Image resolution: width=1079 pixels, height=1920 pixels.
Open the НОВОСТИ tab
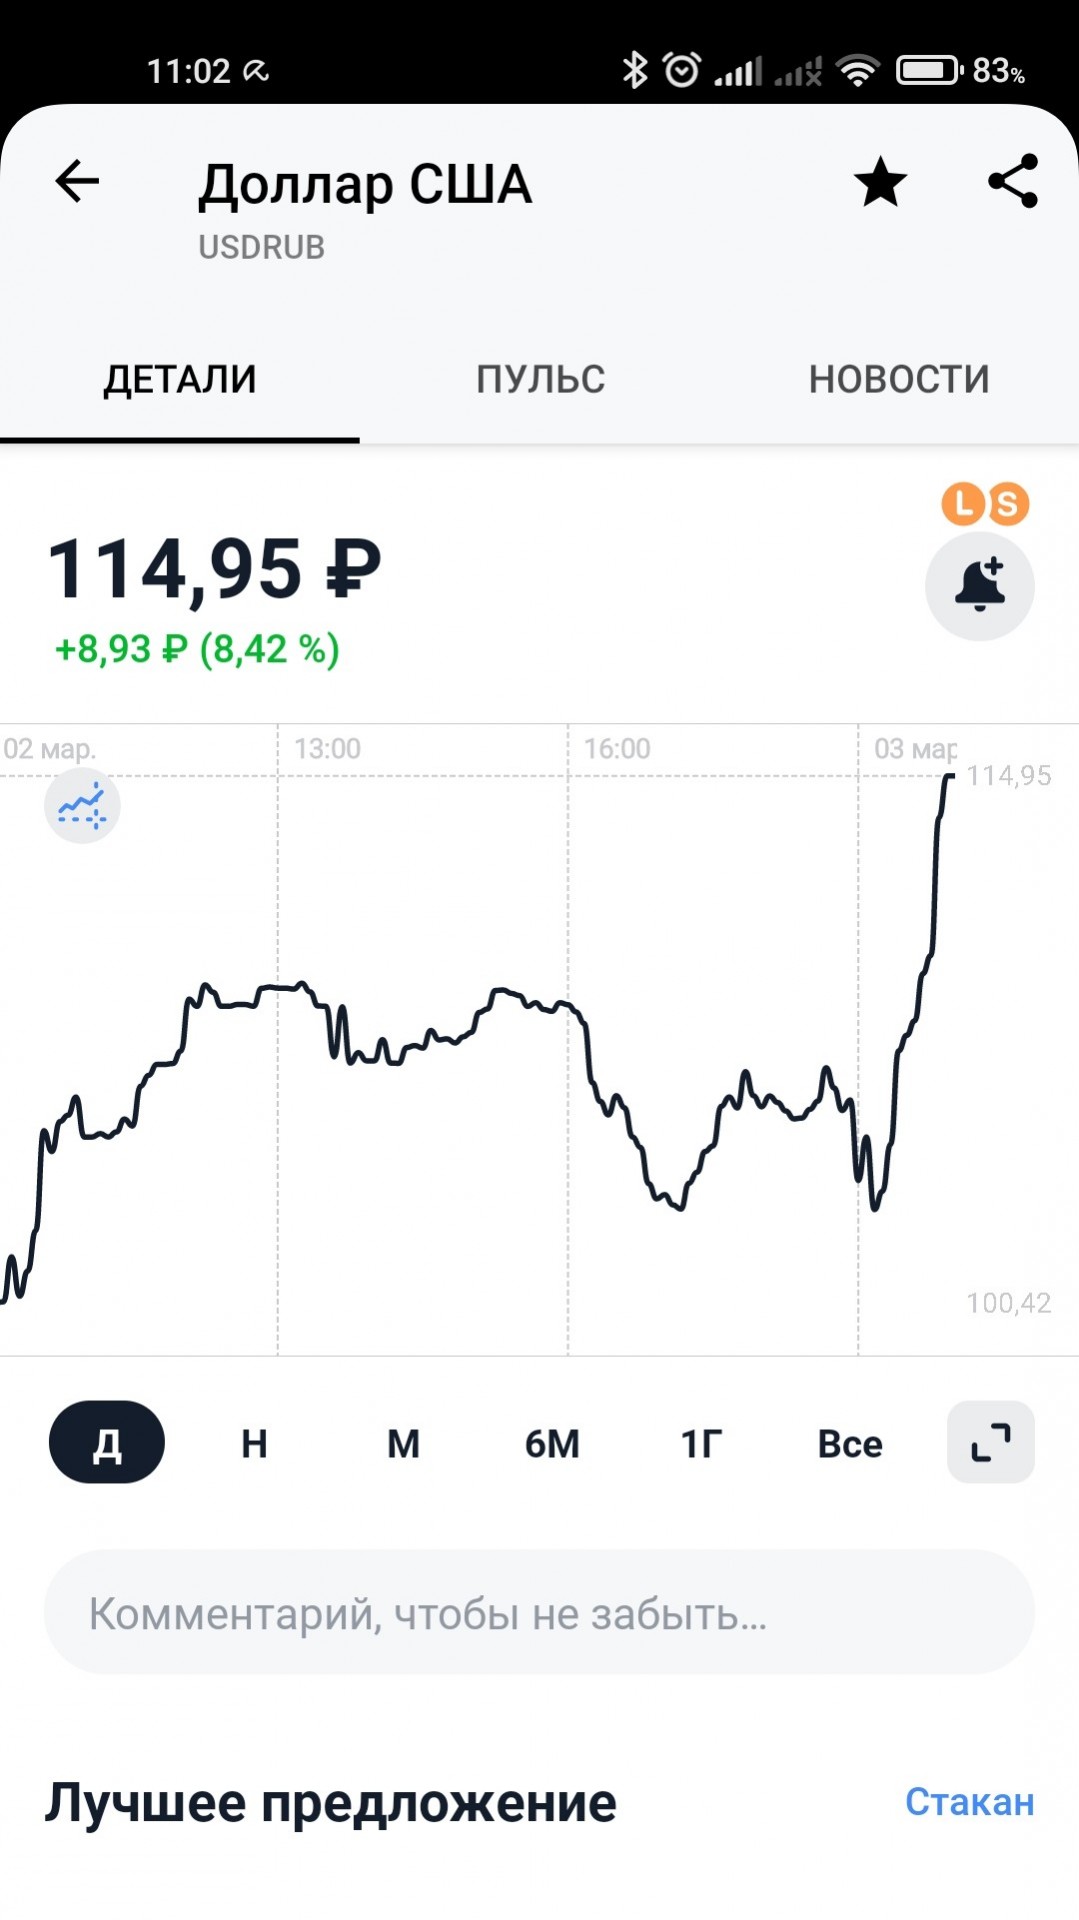pyautogui.click(x=899, y=379)
